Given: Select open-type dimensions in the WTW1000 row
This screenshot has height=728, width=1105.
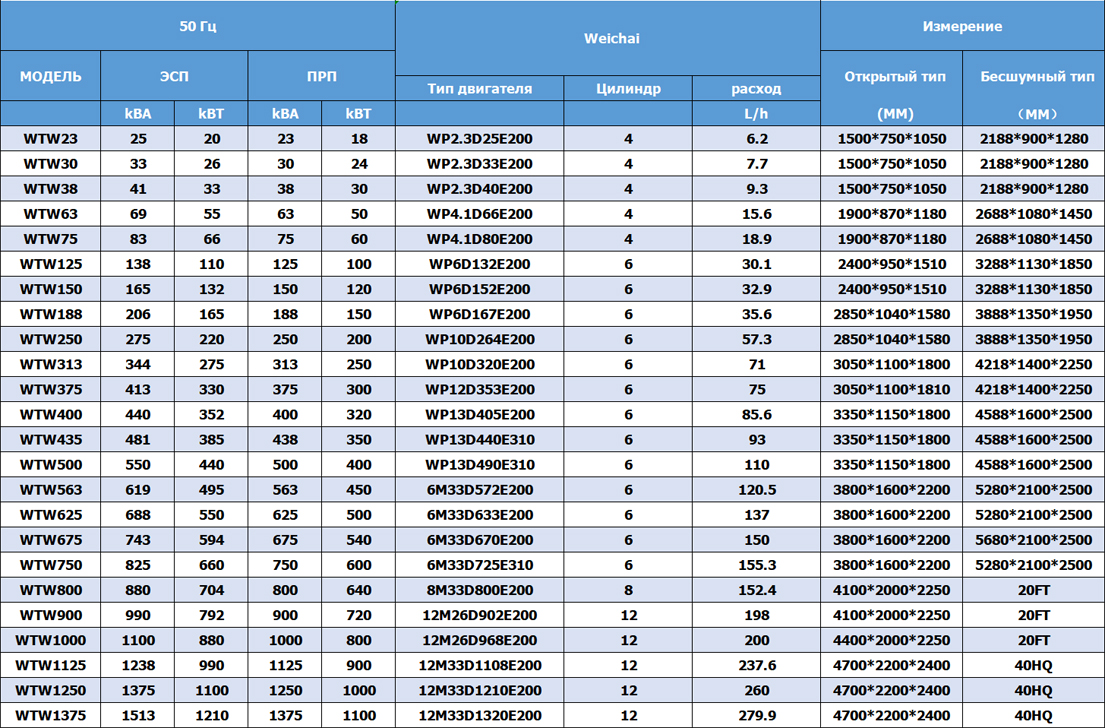Looking at the screenshot, I should tap(891, 641).
